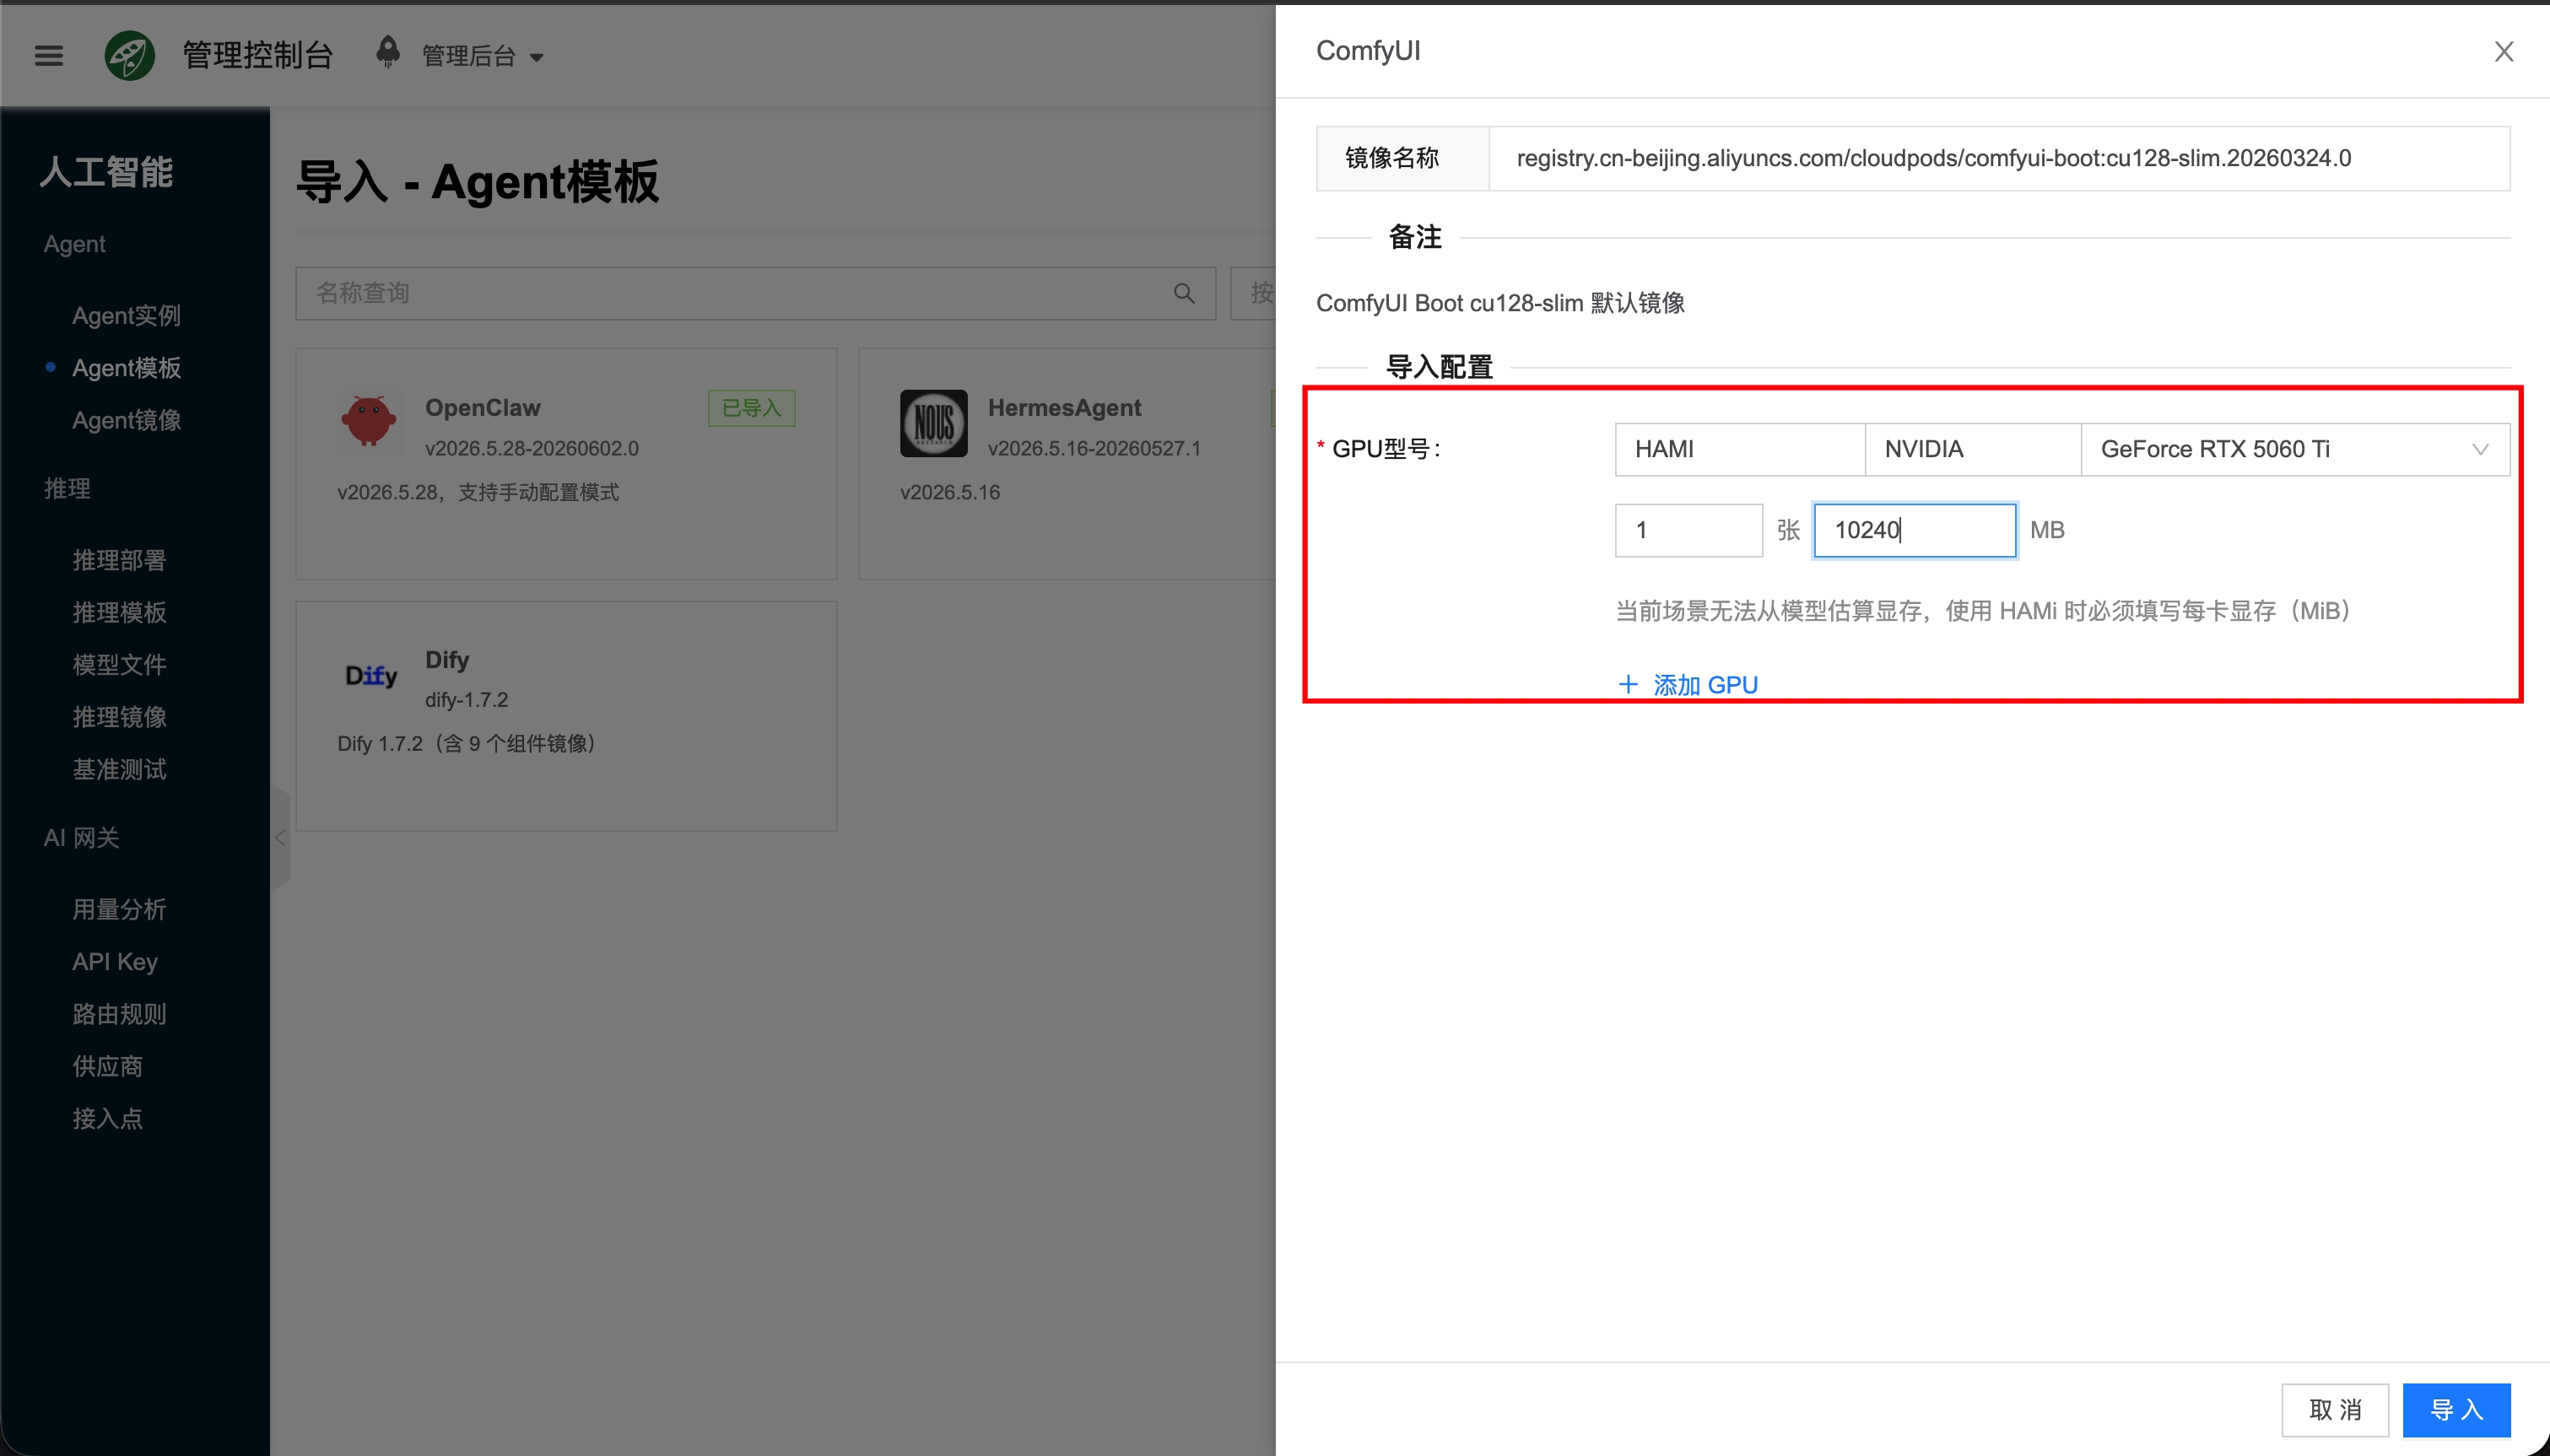Go to 推理部署 menu item
The height and width of the screenshot is (1456, 2550).
(x=119, y=561)
